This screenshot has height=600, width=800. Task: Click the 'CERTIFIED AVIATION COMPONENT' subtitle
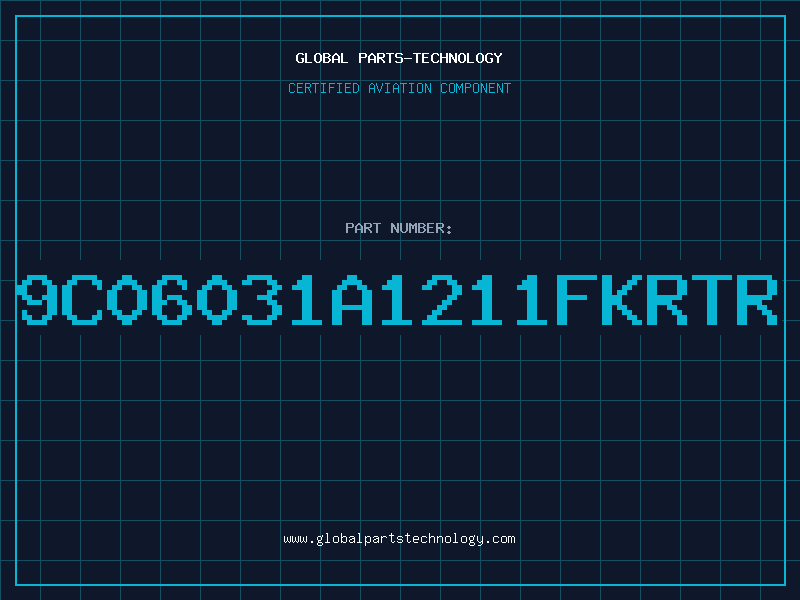tap(399, 88)
